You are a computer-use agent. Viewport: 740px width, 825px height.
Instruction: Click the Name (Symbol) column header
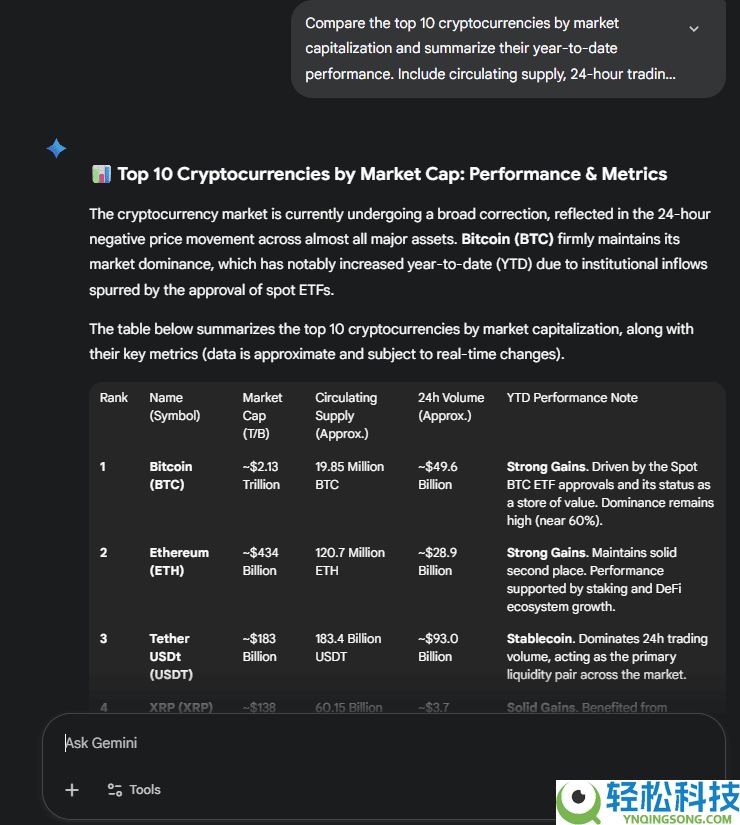click(x=175, y=407)
